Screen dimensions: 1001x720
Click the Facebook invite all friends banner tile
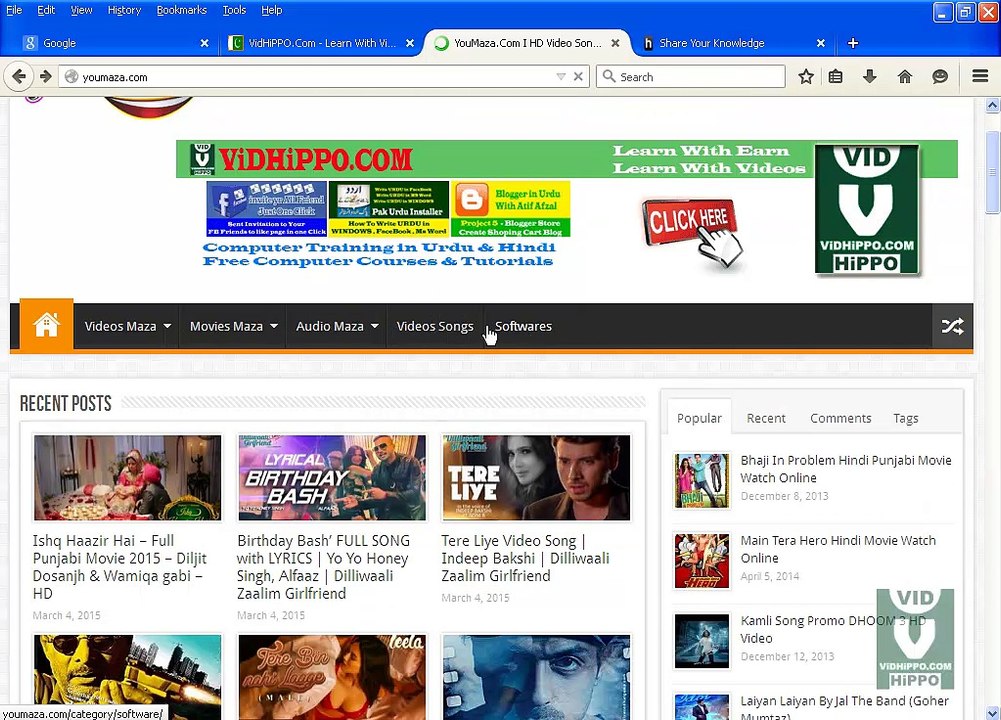pos(267,209)
